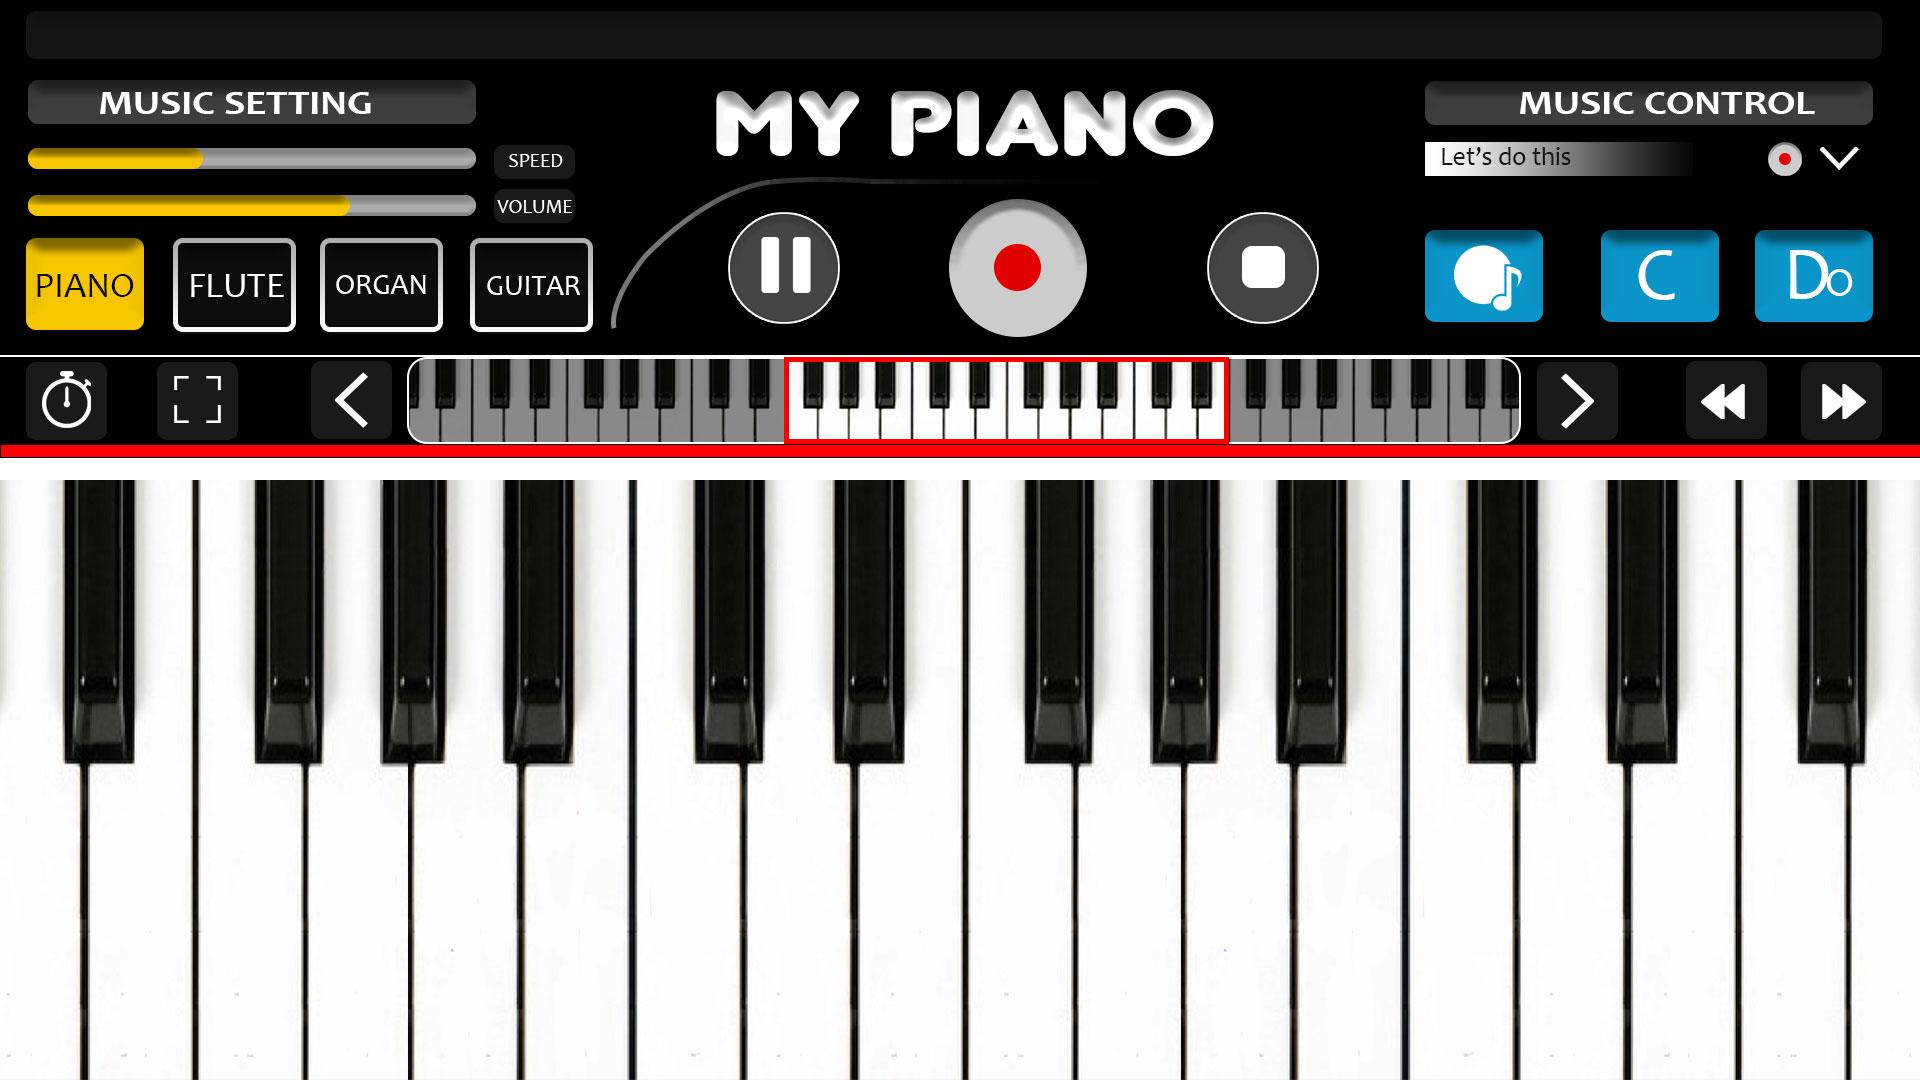Click the left navigation arrow key
Image resolution: width=1920 pixels, height=1080 pixels.
point(349,400)
